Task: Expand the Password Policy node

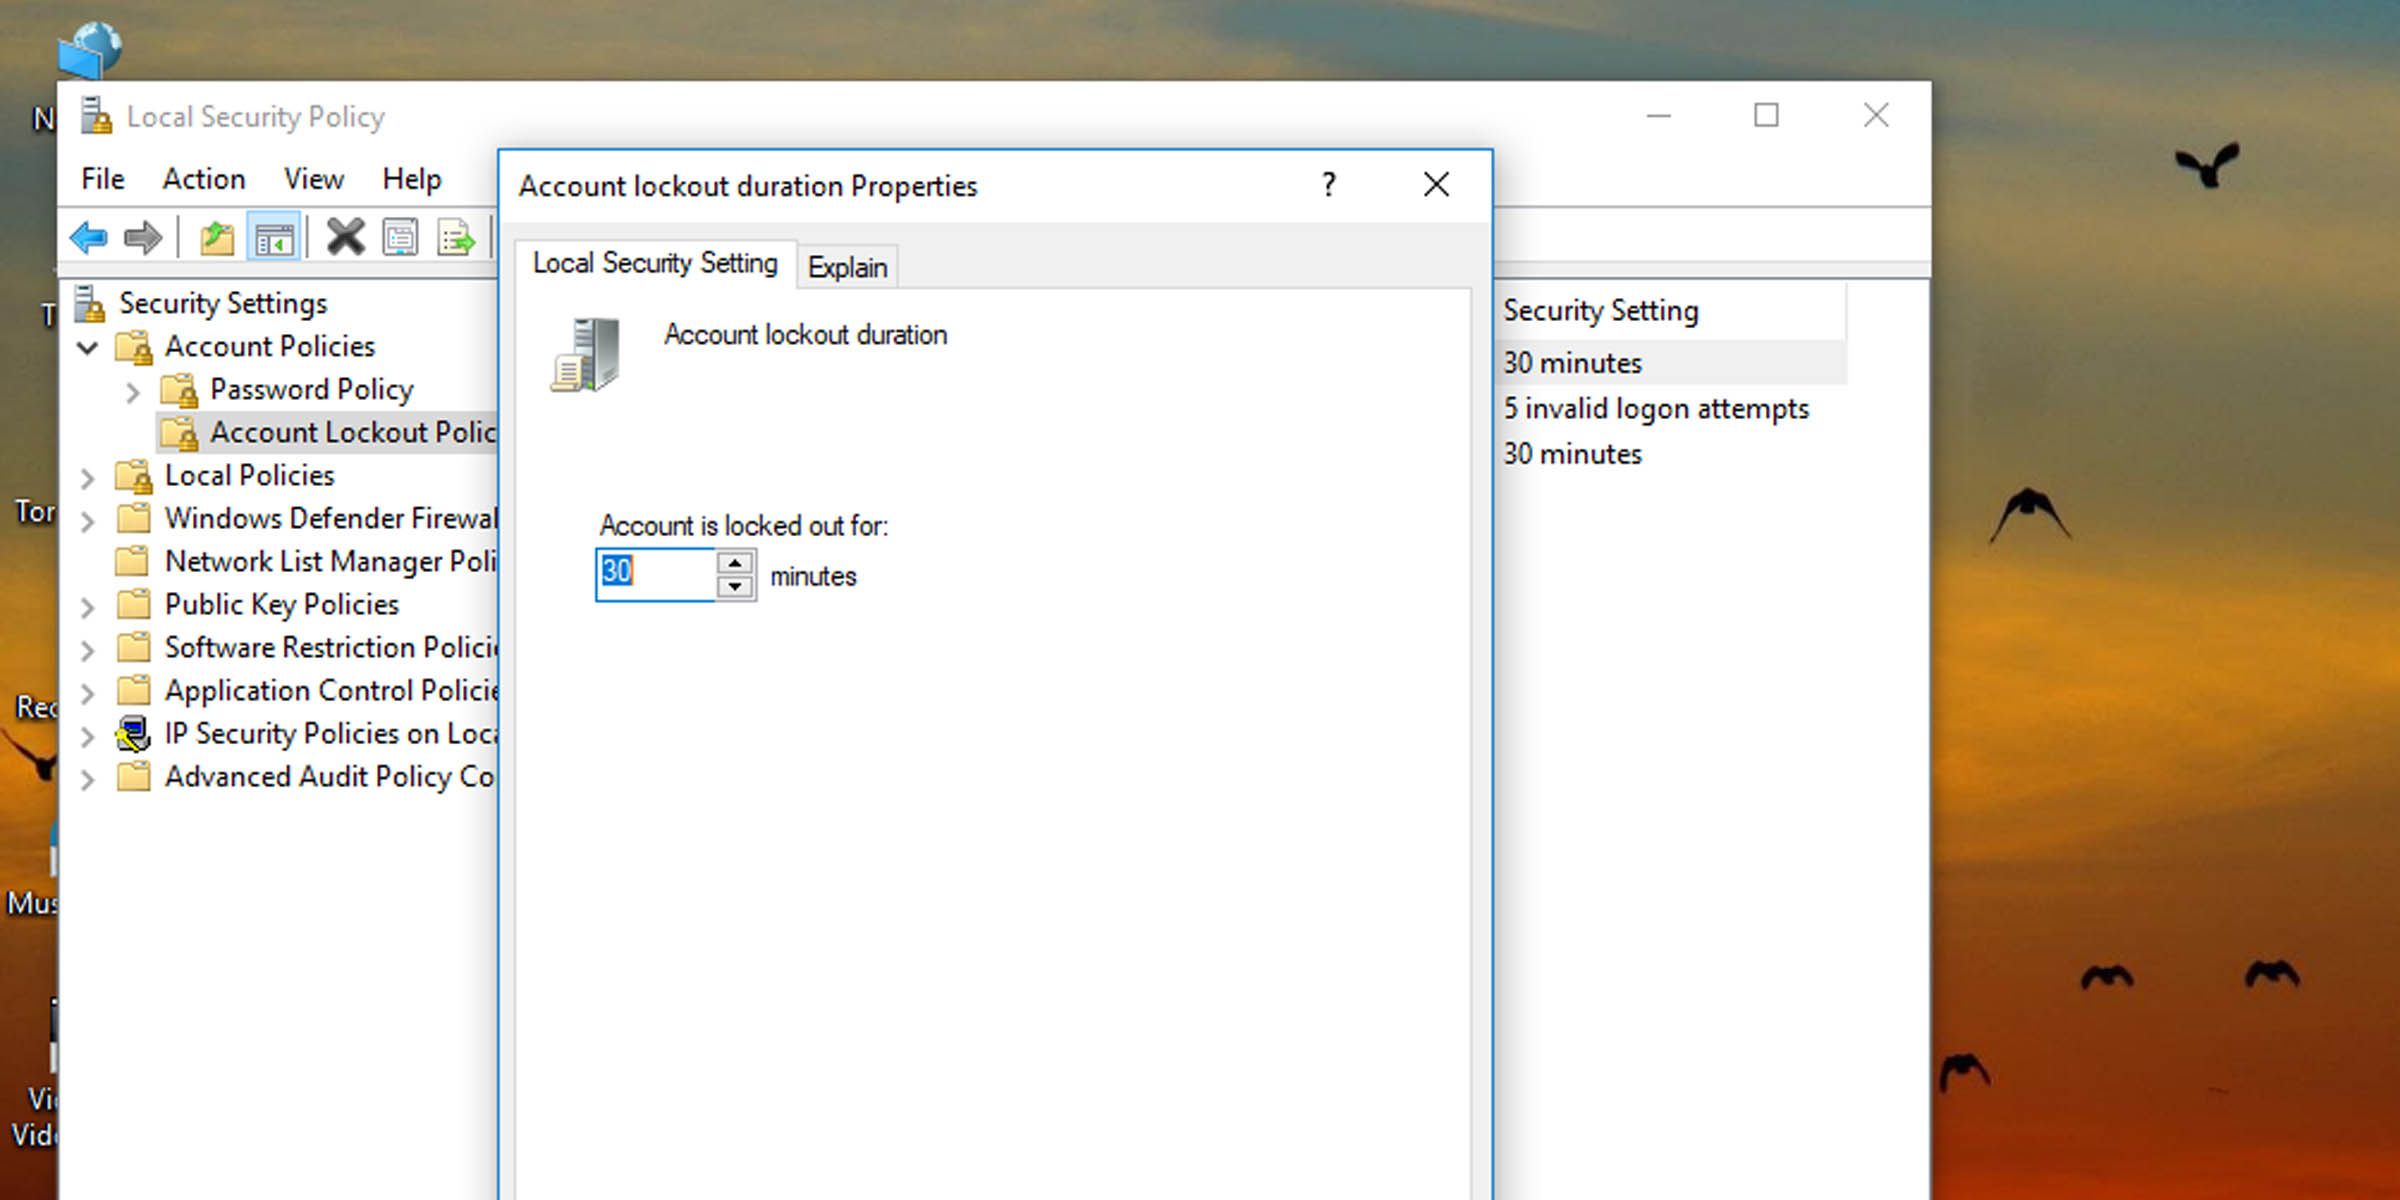Action: 133,392
